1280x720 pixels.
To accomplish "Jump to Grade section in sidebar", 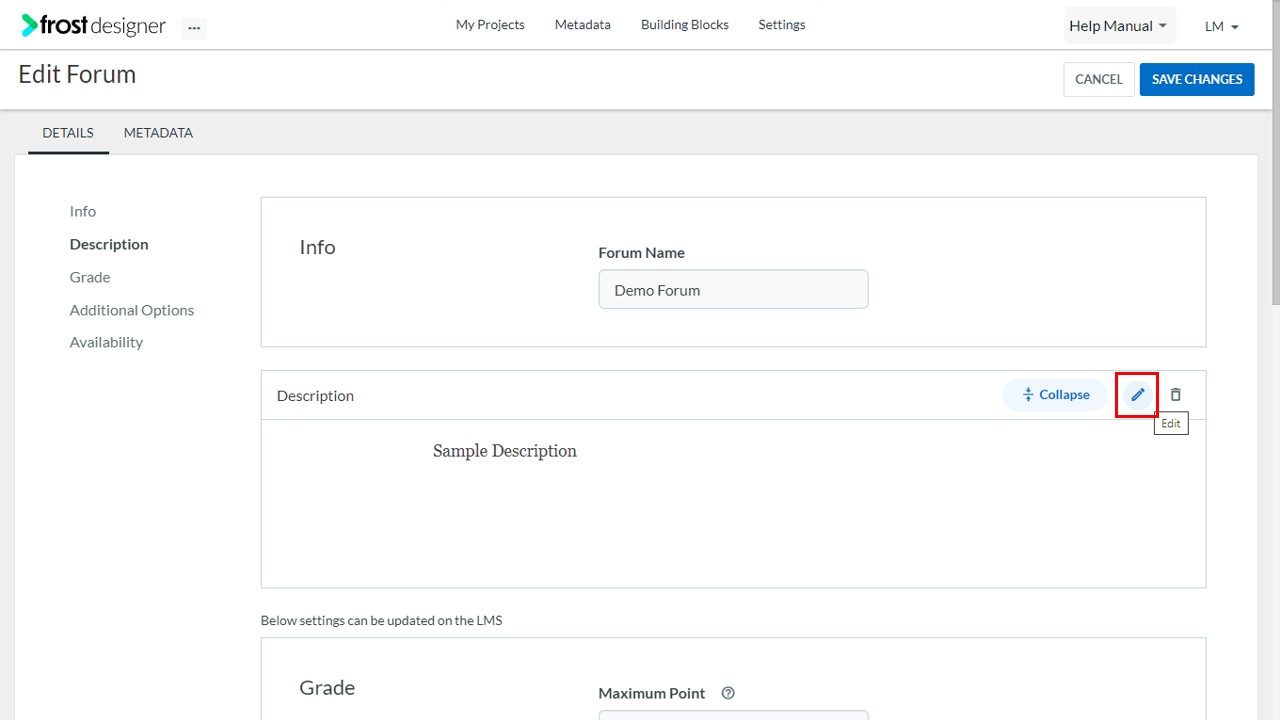I will tap(90, 277).
